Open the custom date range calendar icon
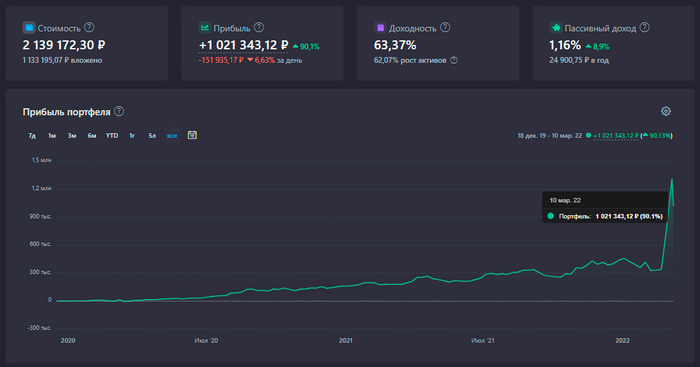Screen dimensions: 700x367 click(192, 135)
